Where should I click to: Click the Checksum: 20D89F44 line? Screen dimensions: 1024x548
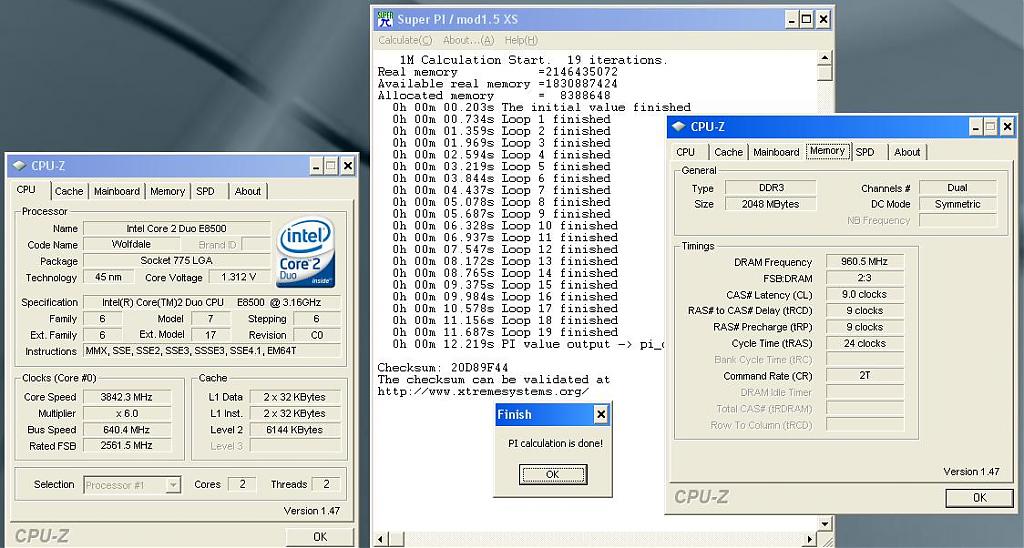(443, 368)
